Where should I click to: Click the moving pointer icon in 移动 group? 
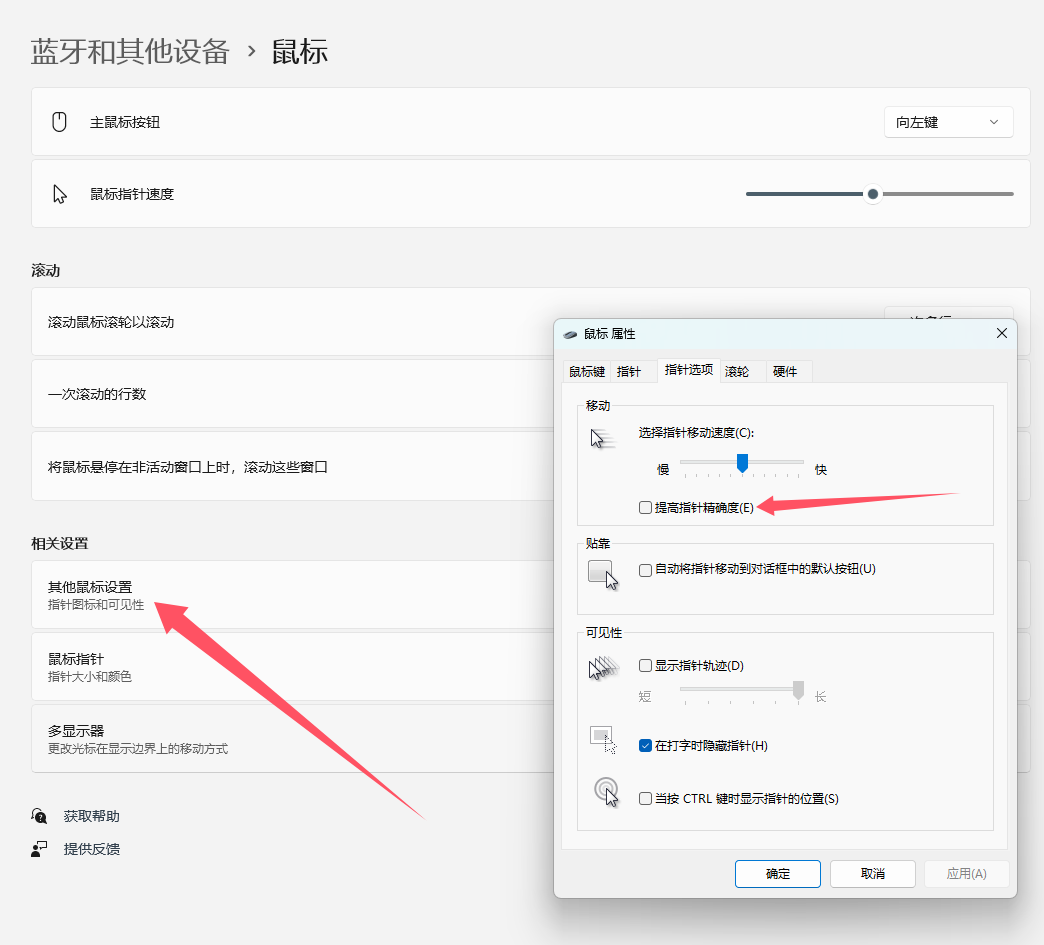603,438
